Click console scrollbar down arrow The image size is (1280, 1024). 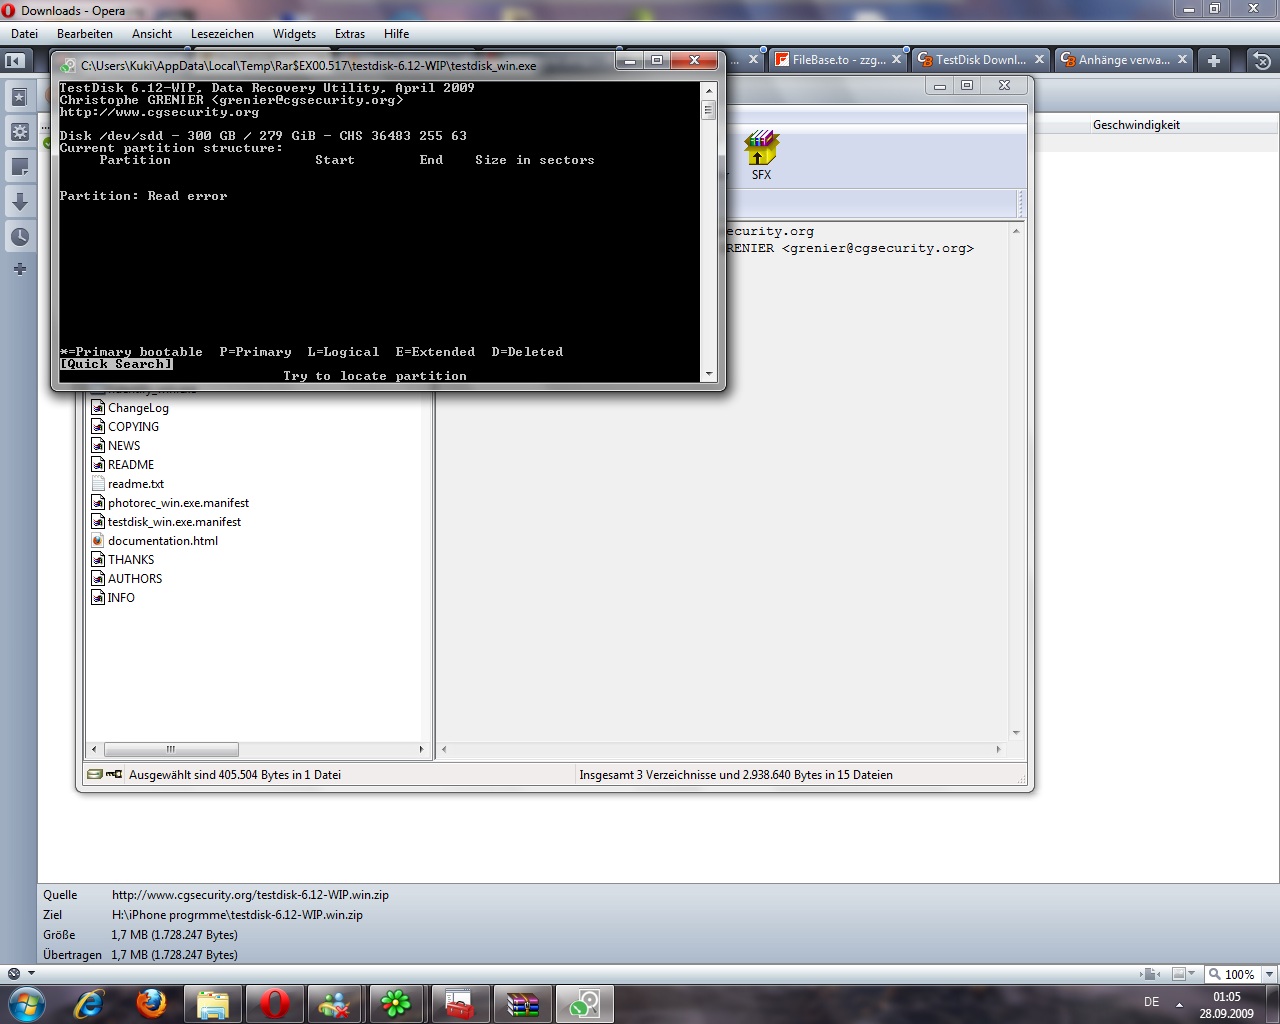709,374
